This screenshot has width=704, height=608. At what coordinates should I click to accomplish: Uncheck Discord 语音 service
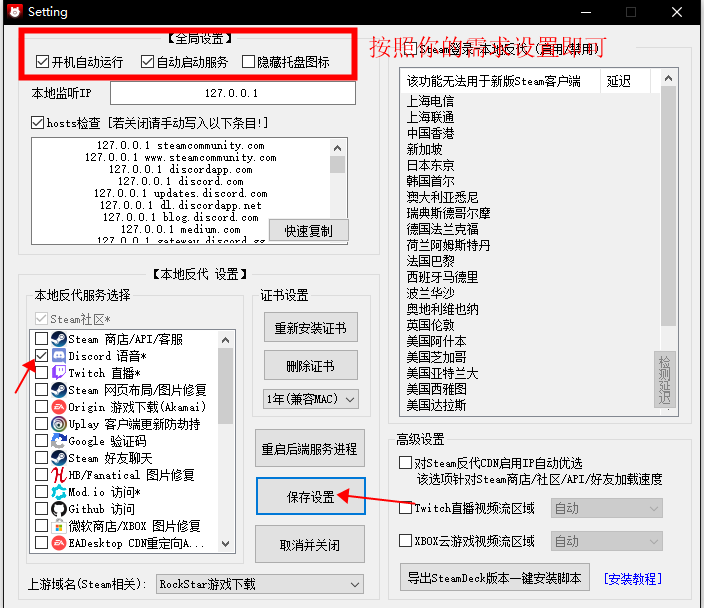[41, 356]
